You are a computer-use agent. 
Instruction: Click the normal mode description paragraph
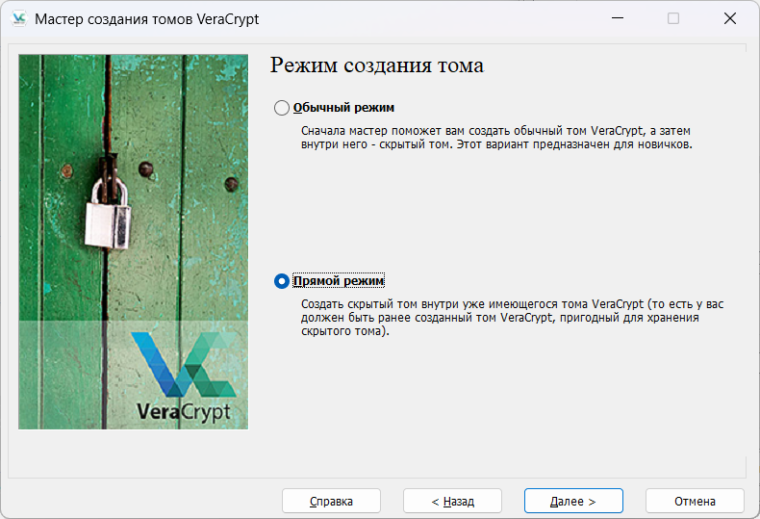[x=496, y=138]
